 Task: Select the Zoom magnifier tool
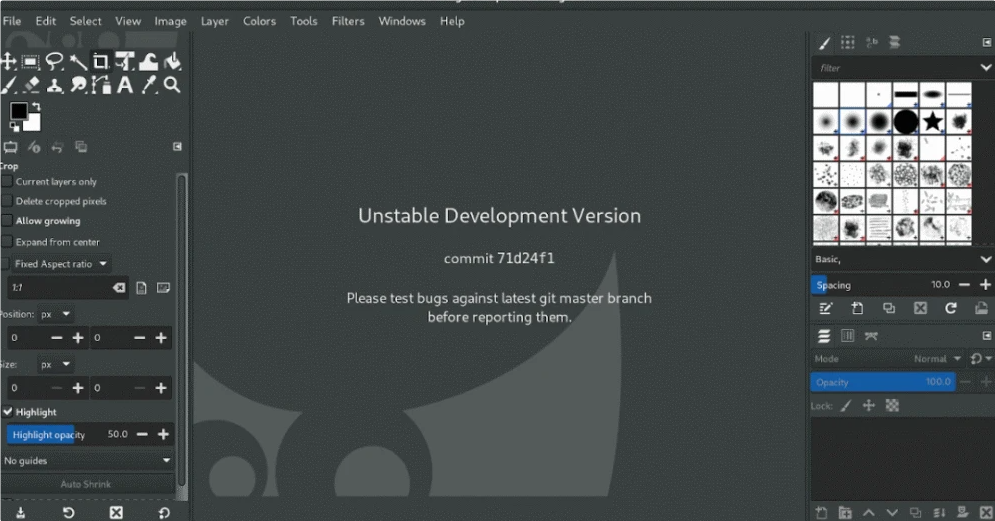pos(172,85)
